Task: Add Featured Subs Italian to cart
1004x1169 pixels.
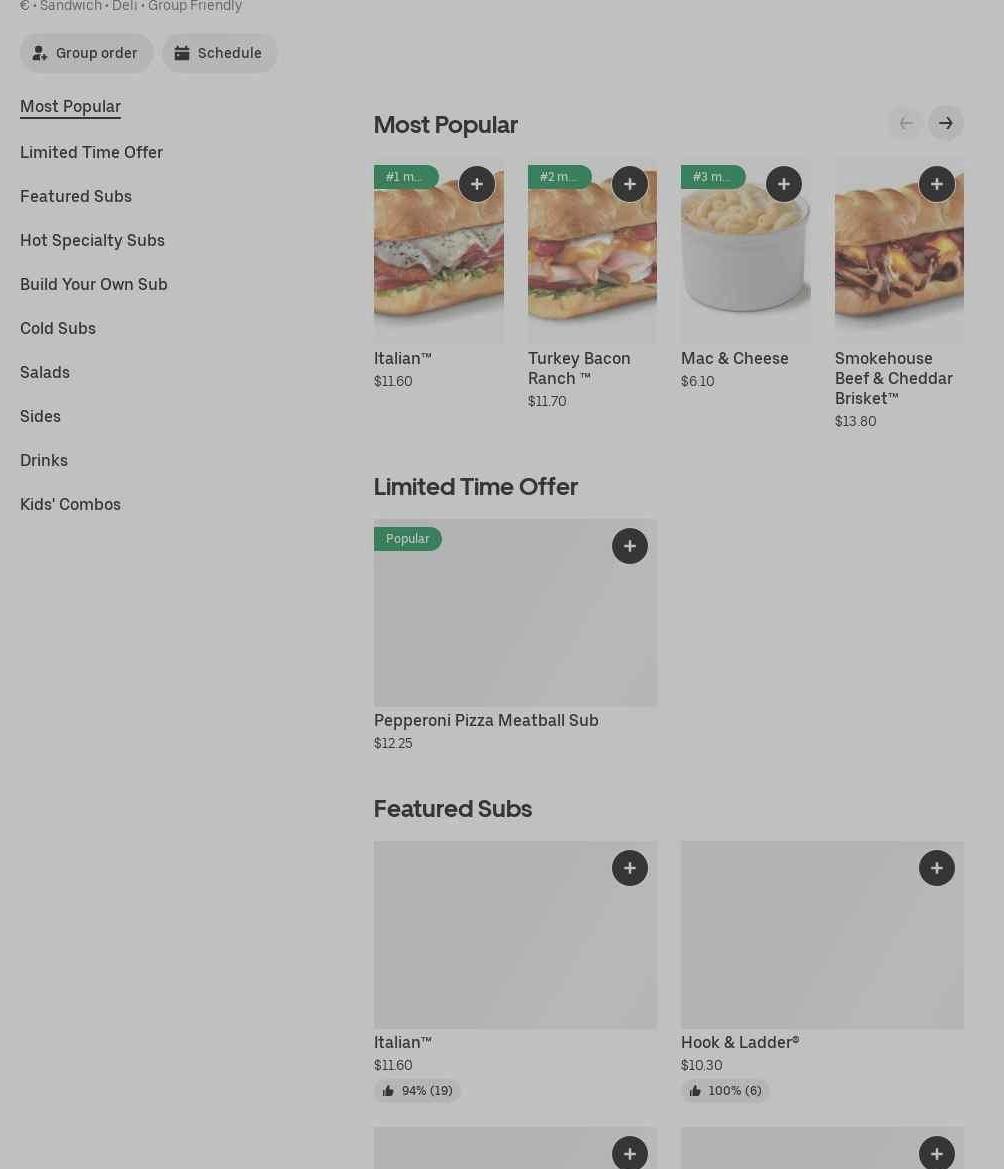Action: coord(630,868)
